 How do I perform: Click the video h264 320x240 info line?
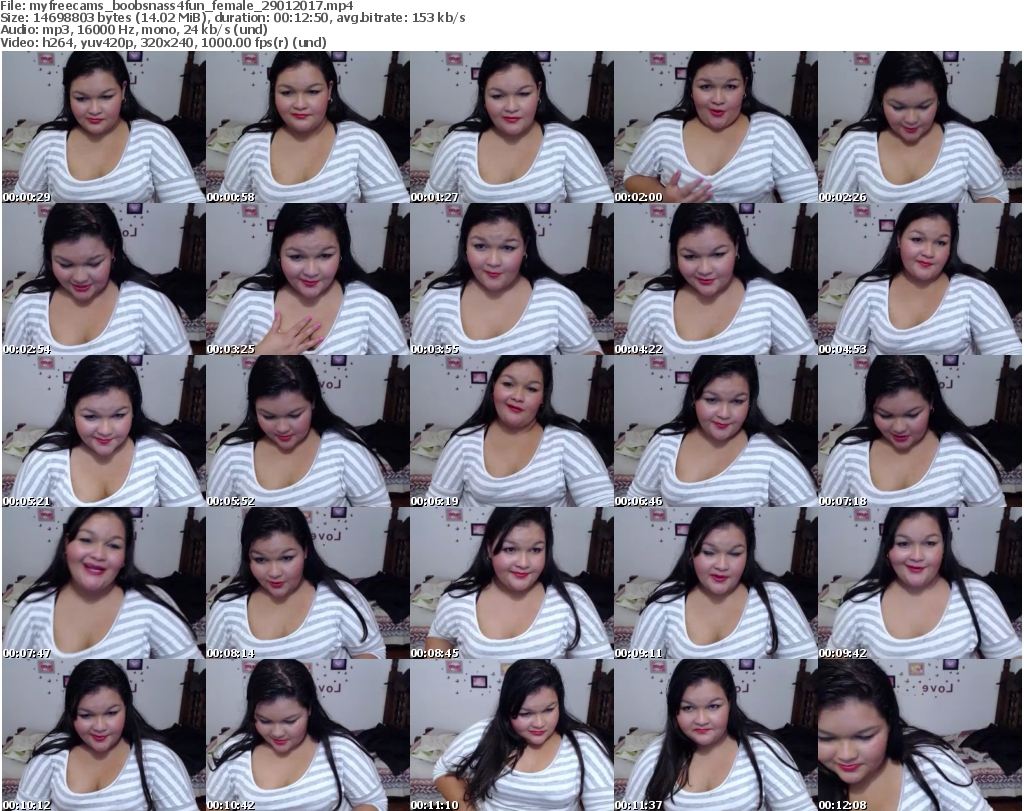(x=163, y=42)
